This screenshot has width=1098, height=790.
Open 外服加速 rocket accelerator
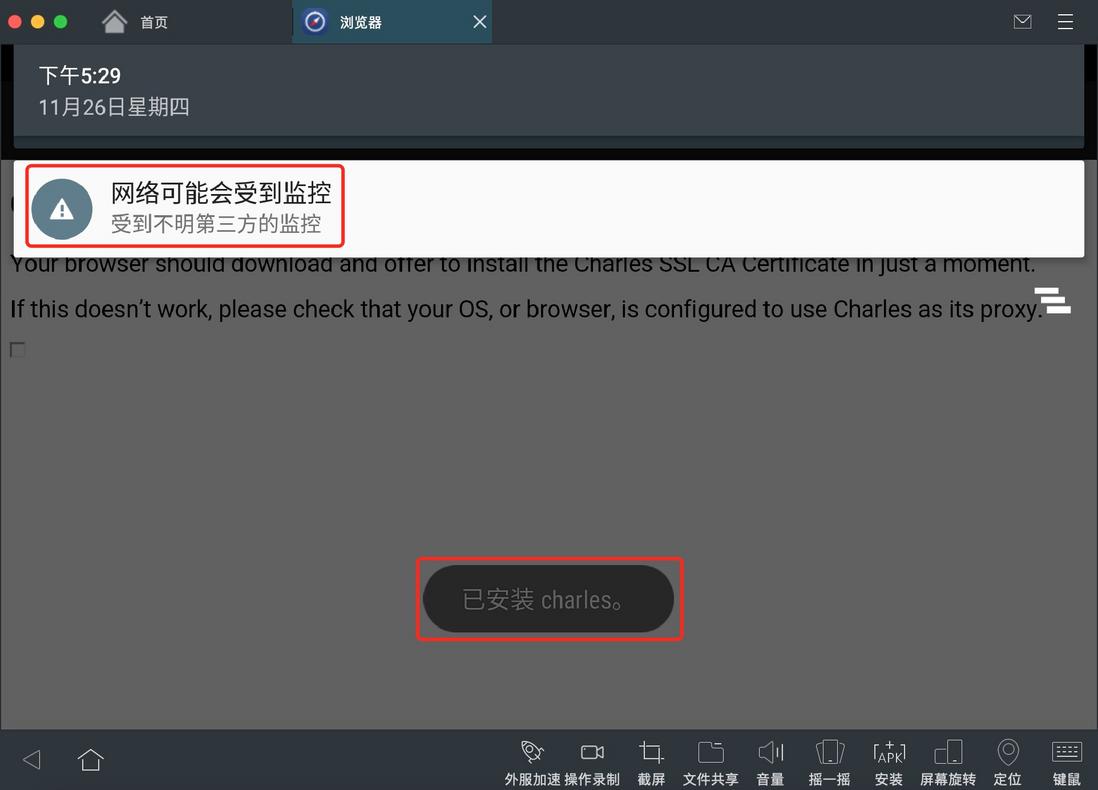532,763
